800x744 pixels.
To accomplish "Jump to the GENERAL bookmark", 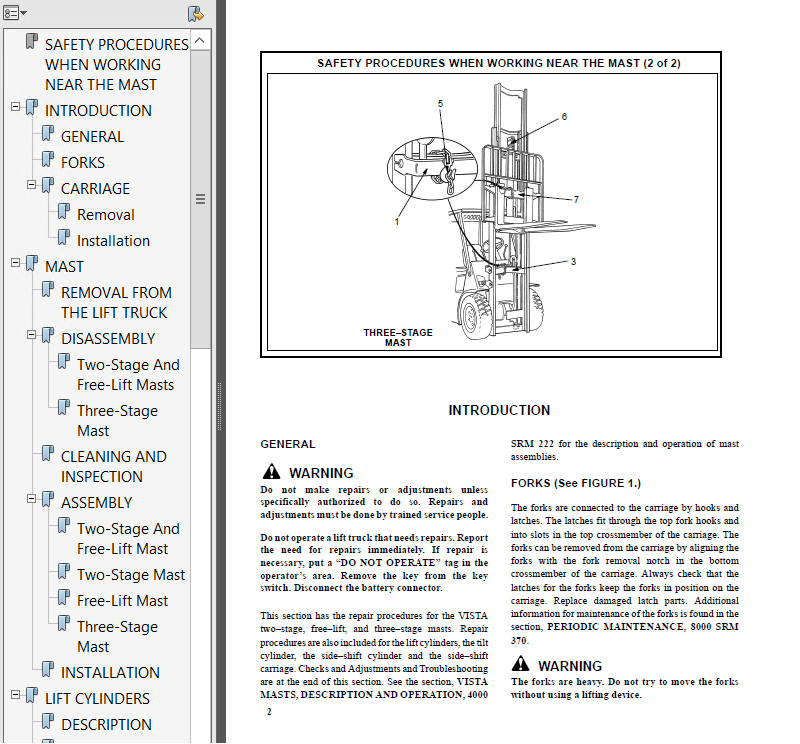I will (92, 137).
